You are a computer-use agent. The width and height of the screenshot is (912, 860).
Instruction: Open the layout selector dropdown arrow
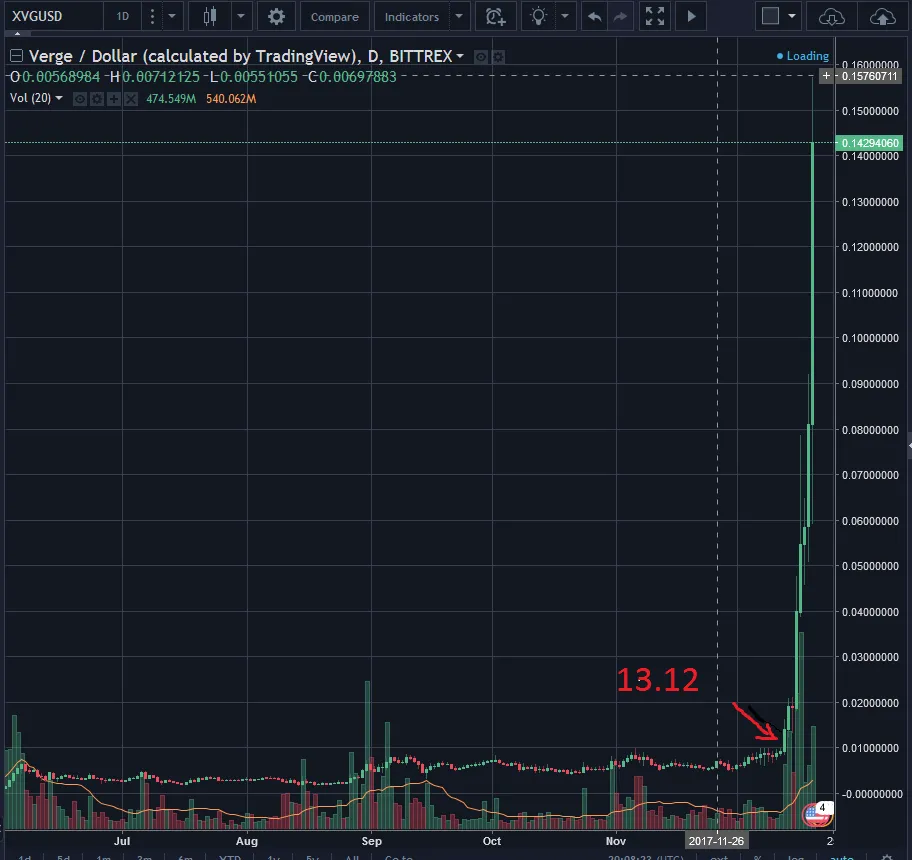coord(792,17)
